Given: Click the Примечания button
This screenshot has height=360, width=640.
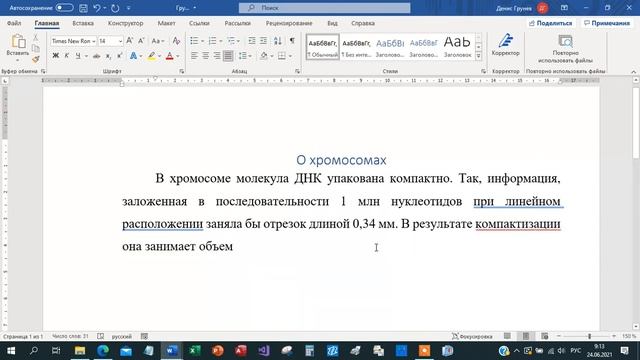Looking at the screenshot, I should click(x=607, y=23).
